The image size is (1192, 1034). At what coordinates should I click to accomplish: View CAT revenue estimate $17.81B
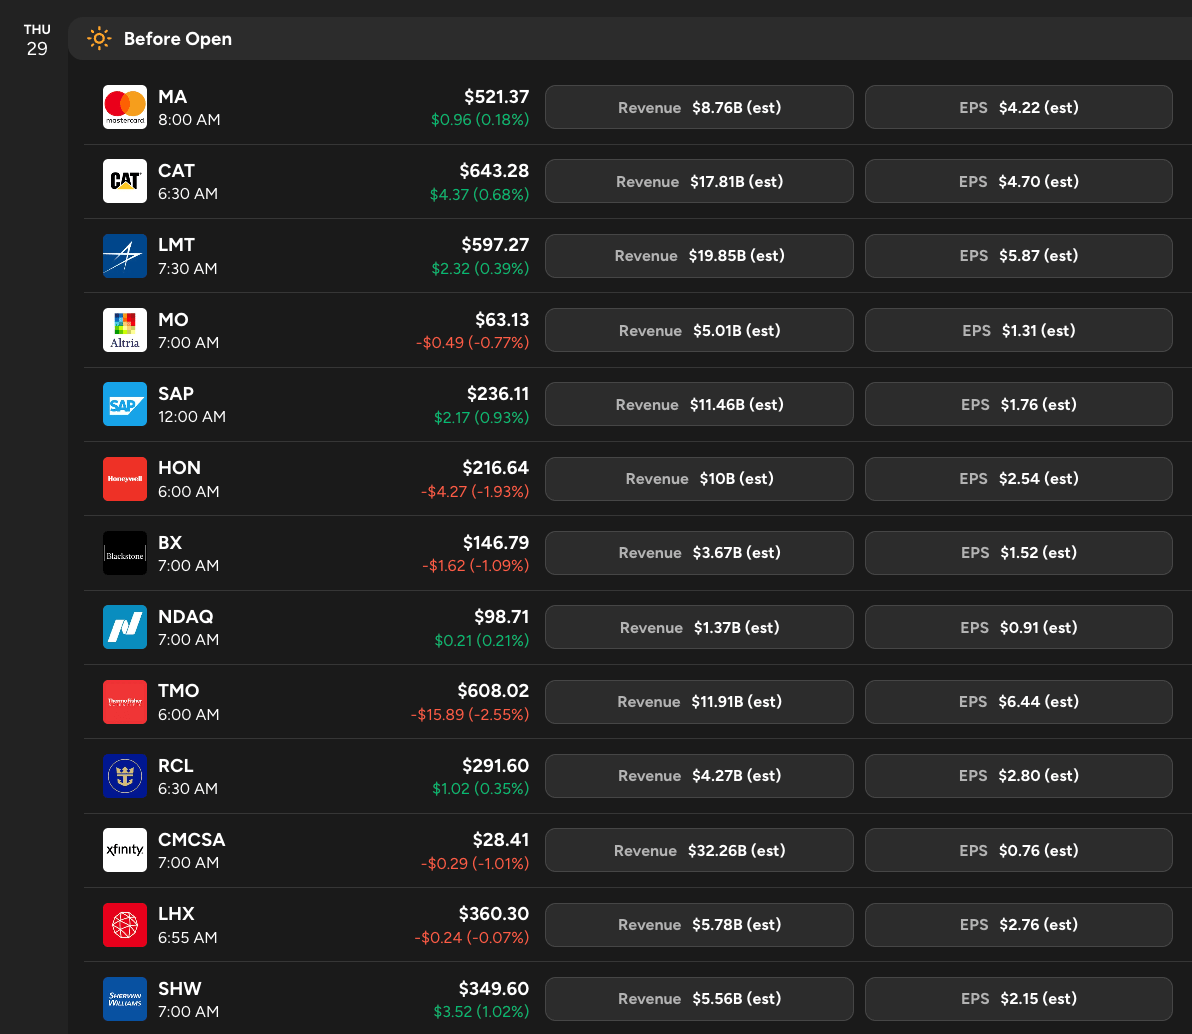(699, 181)
